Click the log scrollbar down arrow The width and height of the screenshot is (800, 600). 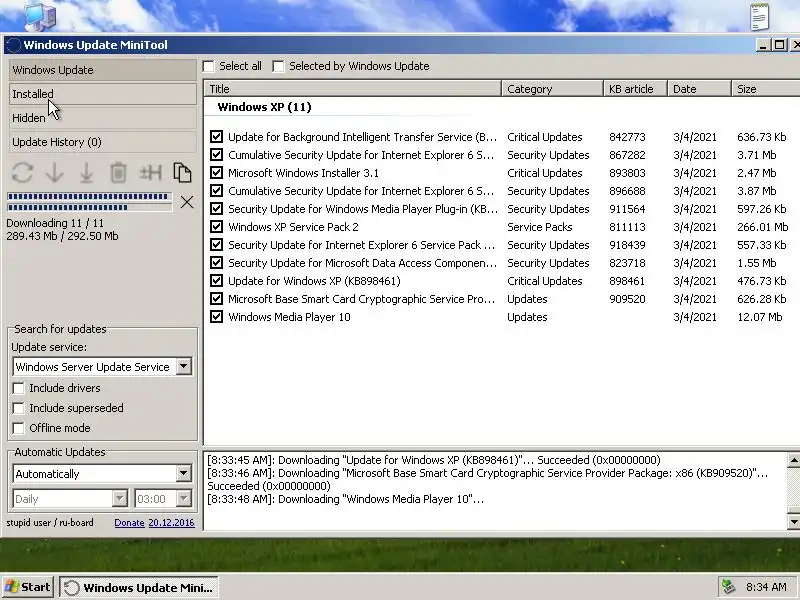pos(794,521)
